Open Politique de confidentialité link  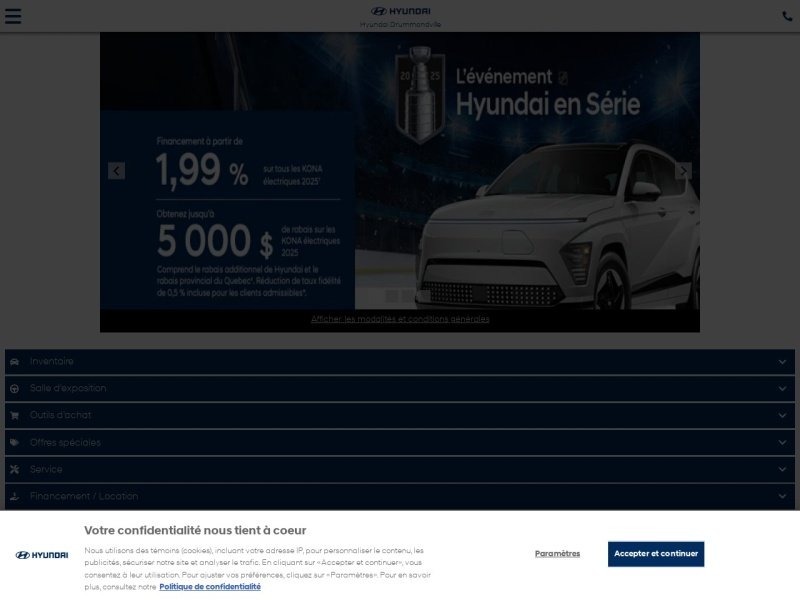[x=210, y=587]
